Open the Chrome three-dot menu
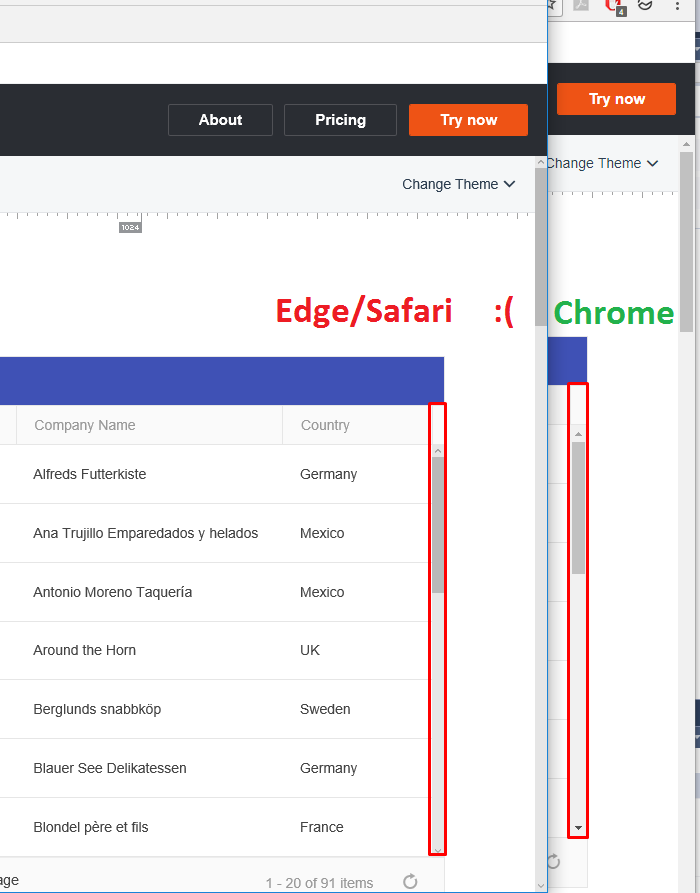Image resolution: width=700 pixels, height=893 pixels. (677, 6)
